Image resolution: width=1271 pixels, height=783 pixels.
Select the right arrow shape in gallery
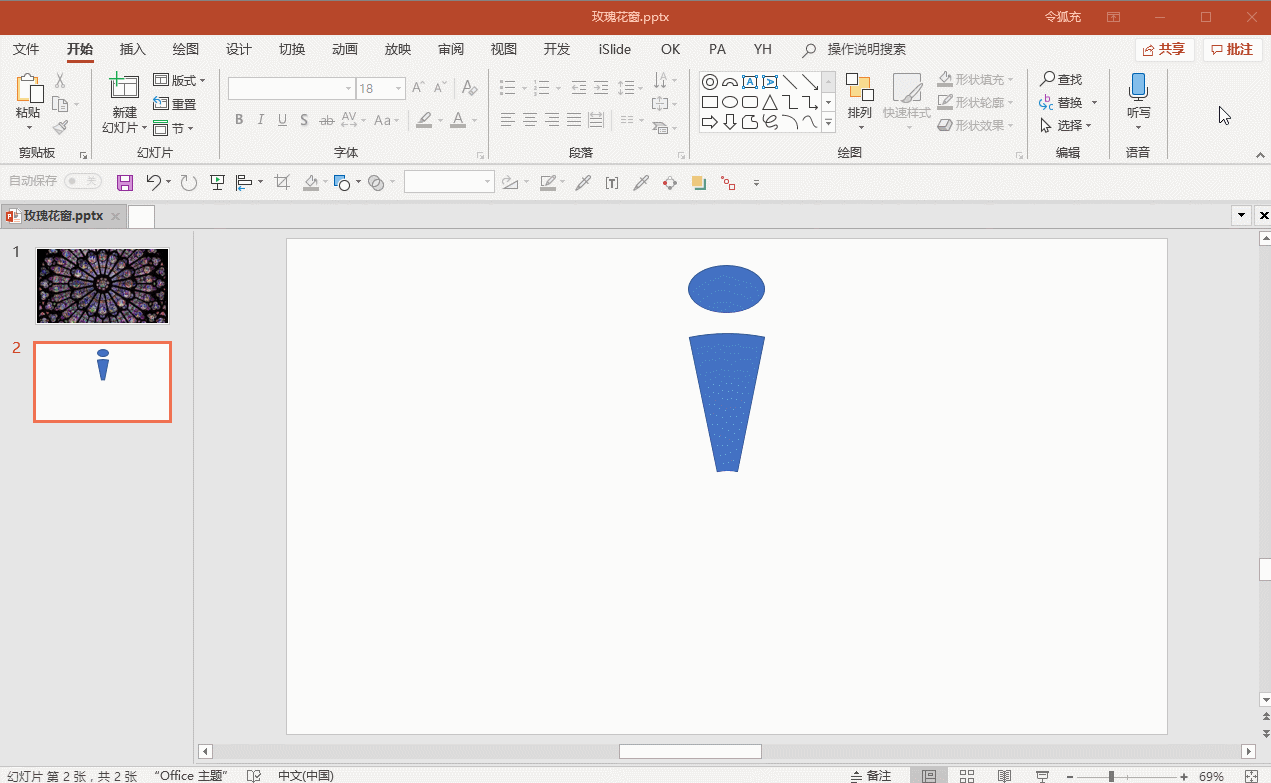[x=710, y=122]
